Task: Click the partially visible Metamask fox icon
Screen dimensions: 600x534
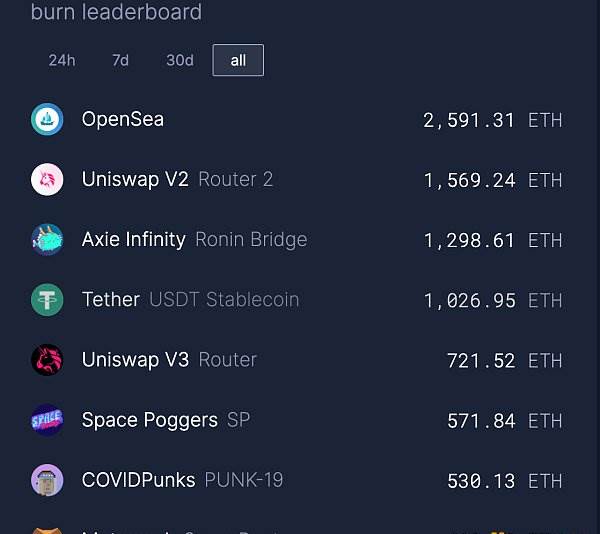Action: click(47, 530)
